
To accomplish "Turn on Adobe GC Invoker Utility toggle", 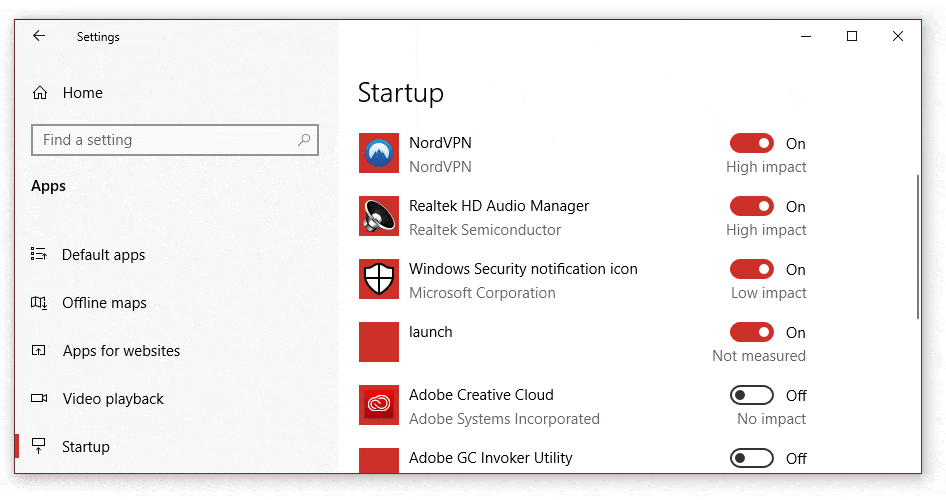I will pyautogui.click(x=752, y=458).
